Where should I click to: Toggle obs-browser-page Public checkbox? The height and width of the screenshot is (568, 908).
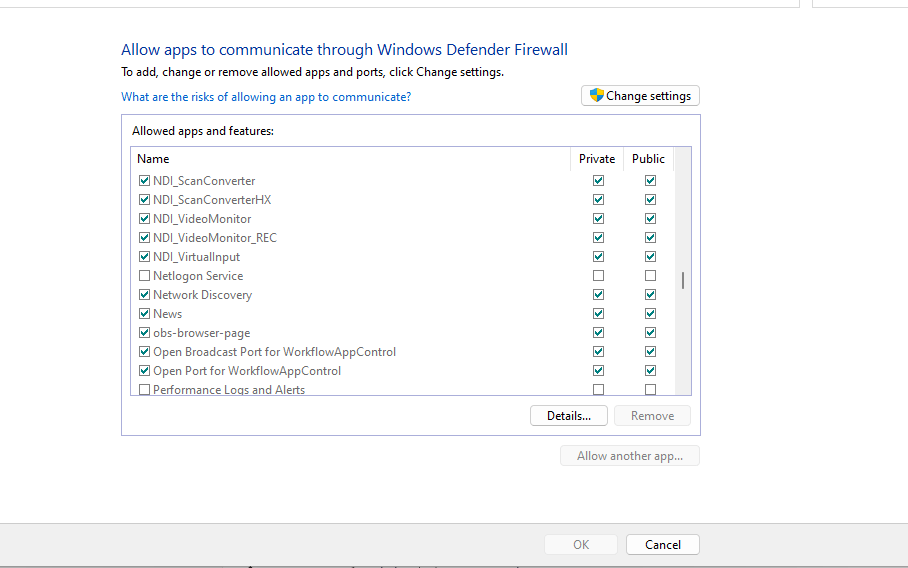pyautogui.click(x=650, y=333)
